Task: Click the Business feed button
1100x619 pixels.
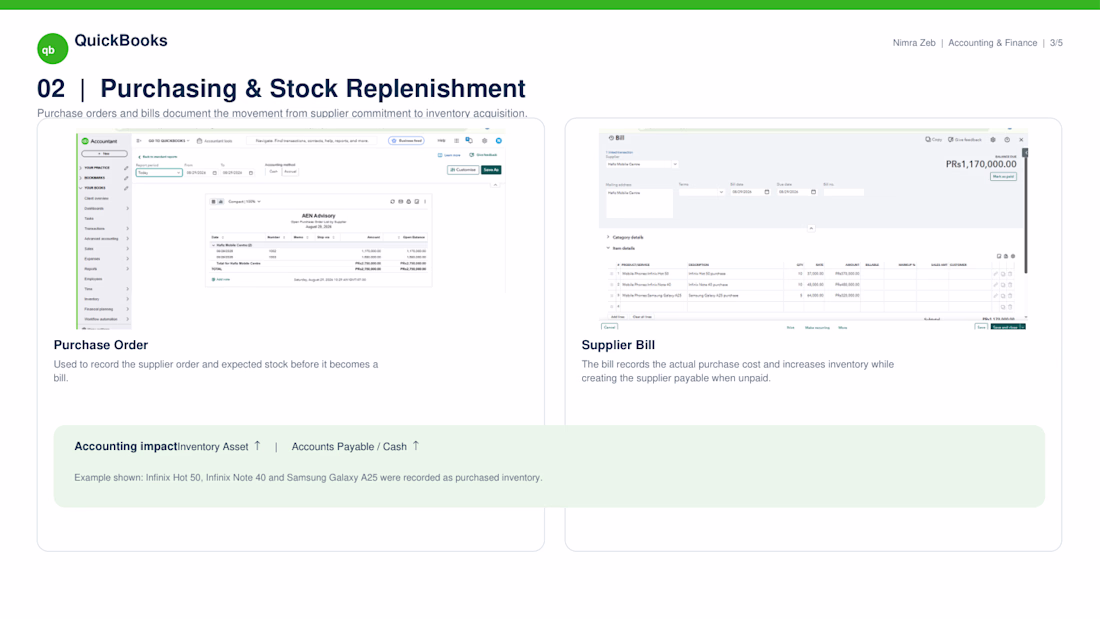Action: (x=406, y=140)
